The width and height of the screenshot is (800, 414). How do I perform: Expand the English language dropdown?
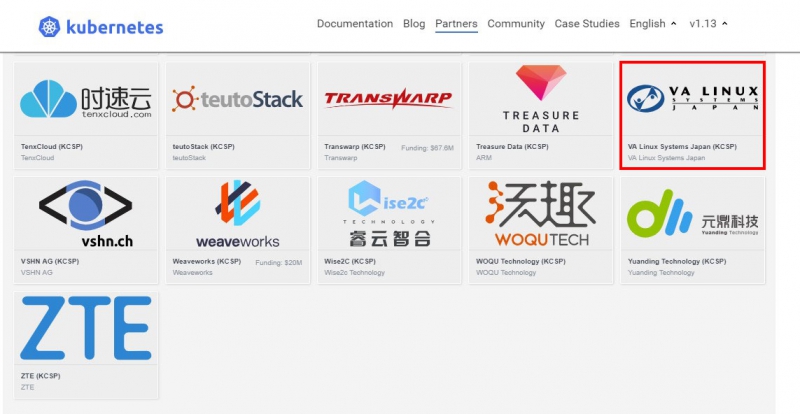coord(653,23)
